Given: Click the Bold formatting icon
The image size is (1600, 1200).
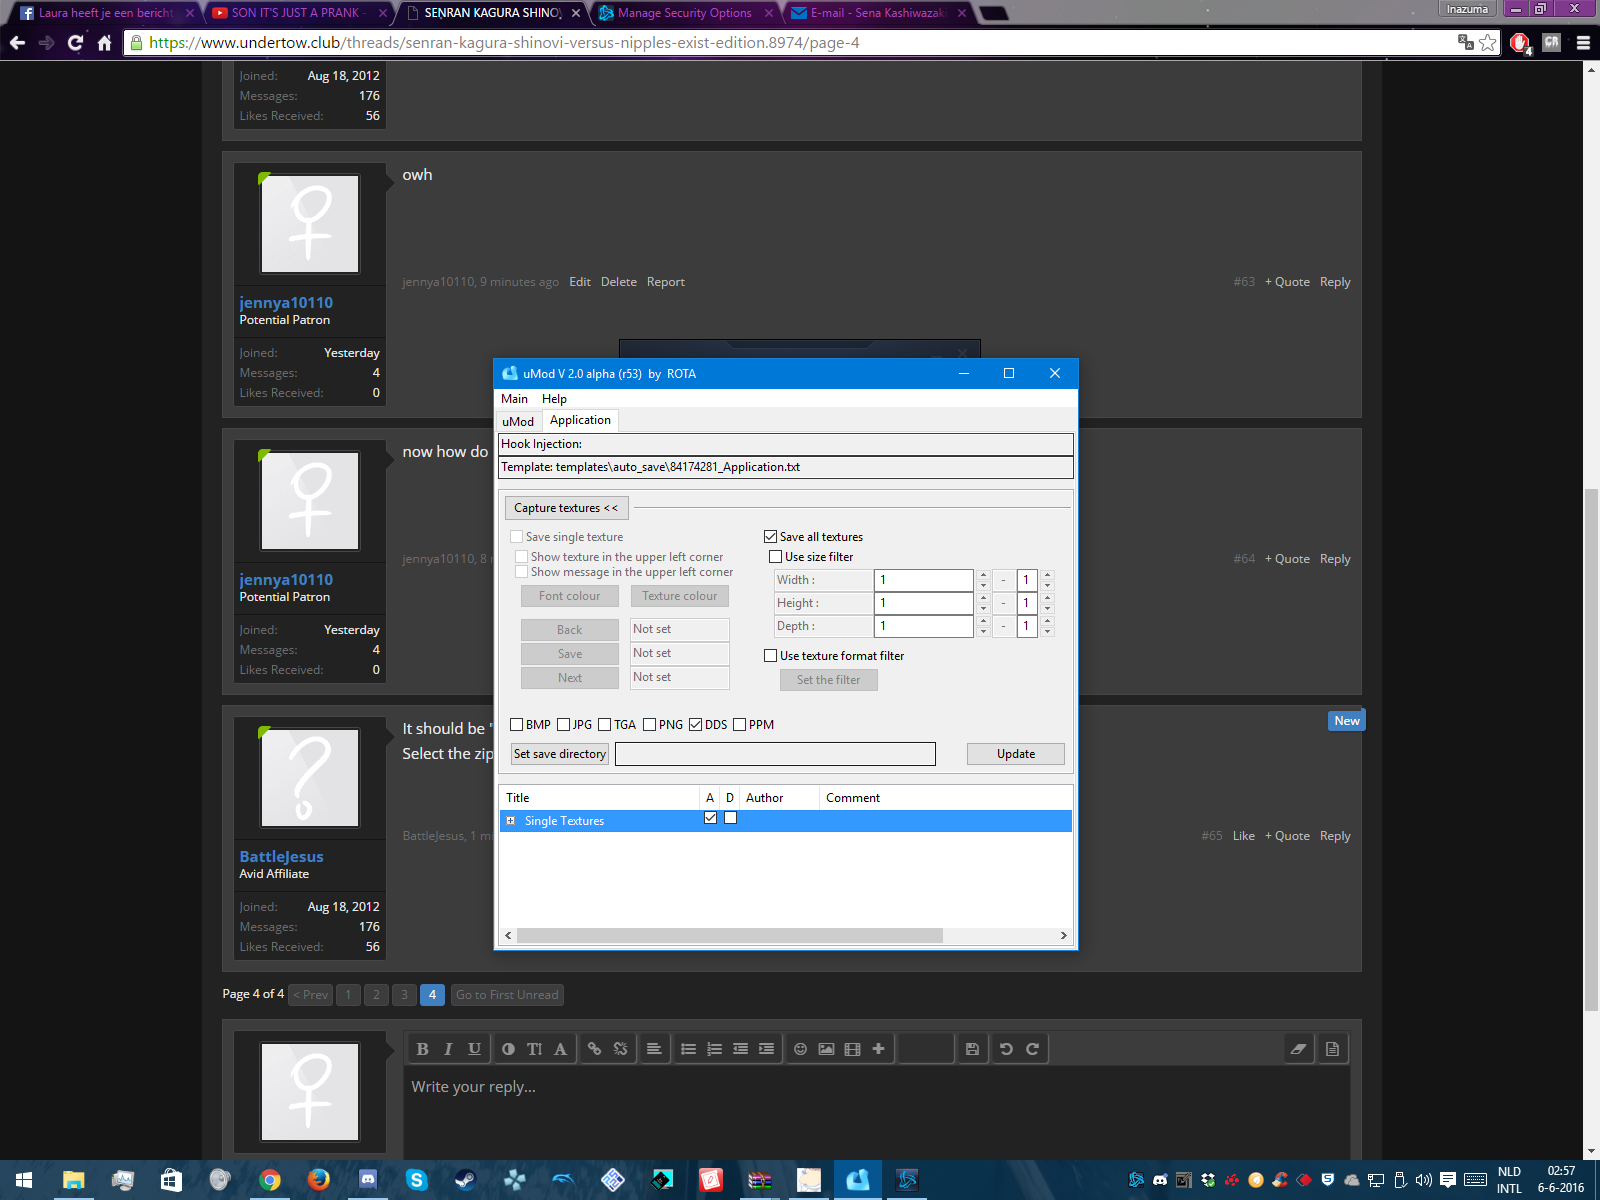Looking at the screenshot, I should tap(422, 1049).
